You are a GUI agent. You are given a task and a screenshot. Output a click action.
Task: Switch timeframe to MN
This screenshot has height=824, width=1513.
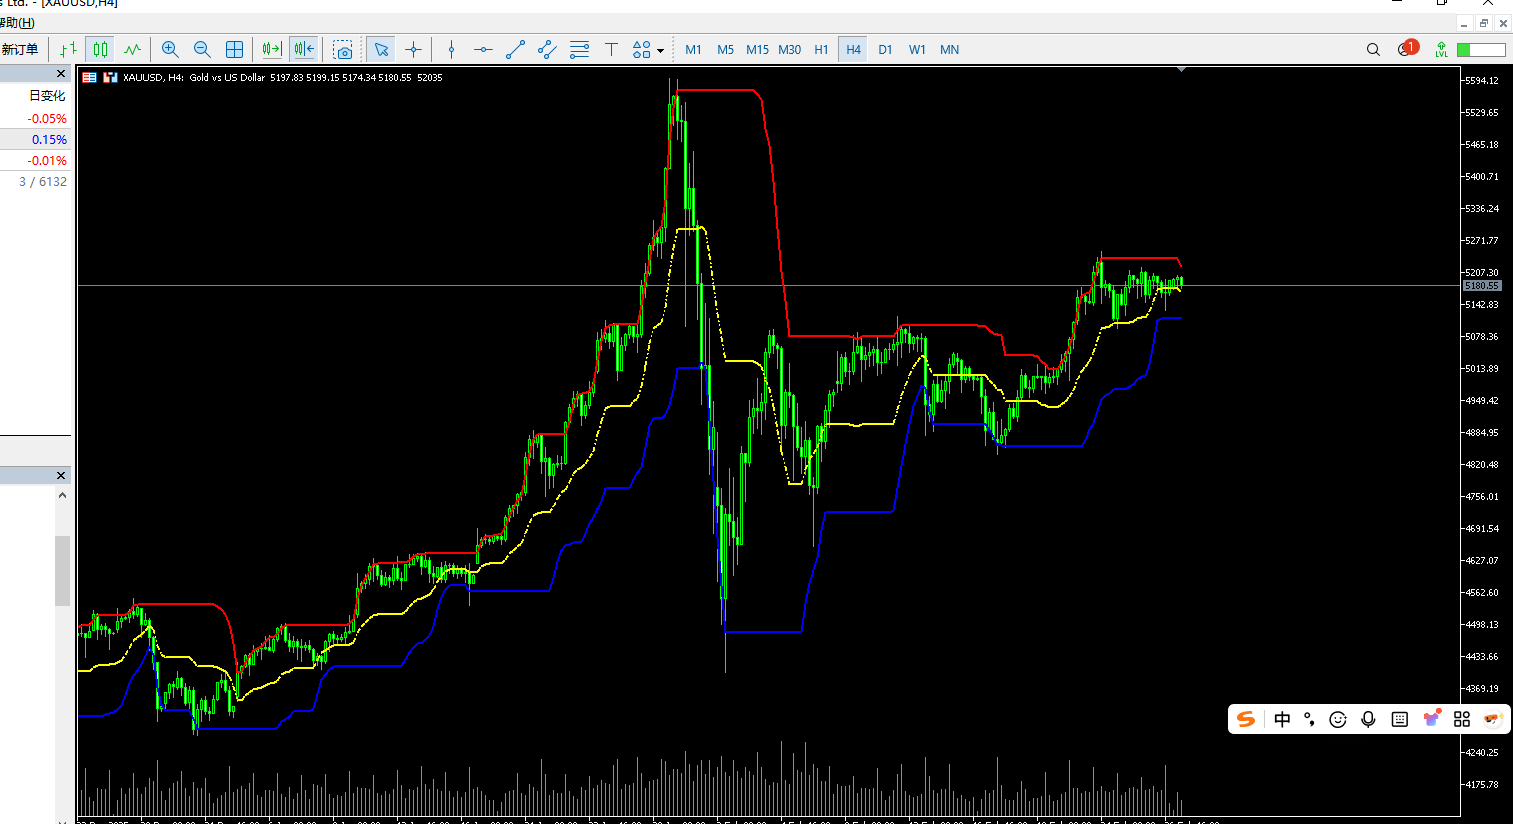(x=949, y=49)
